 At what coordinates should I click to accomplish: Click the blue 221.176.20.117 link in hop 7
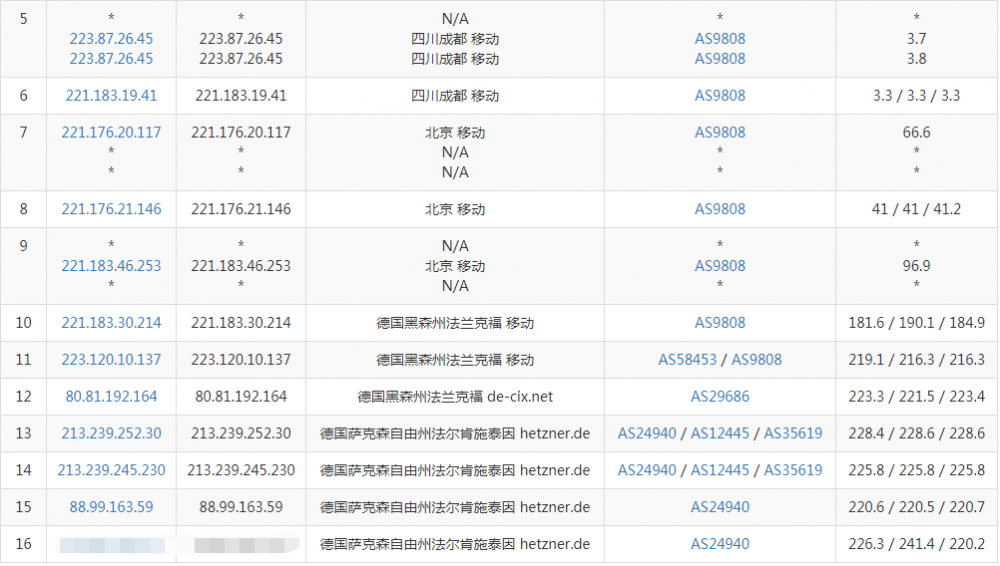(111, 133)
